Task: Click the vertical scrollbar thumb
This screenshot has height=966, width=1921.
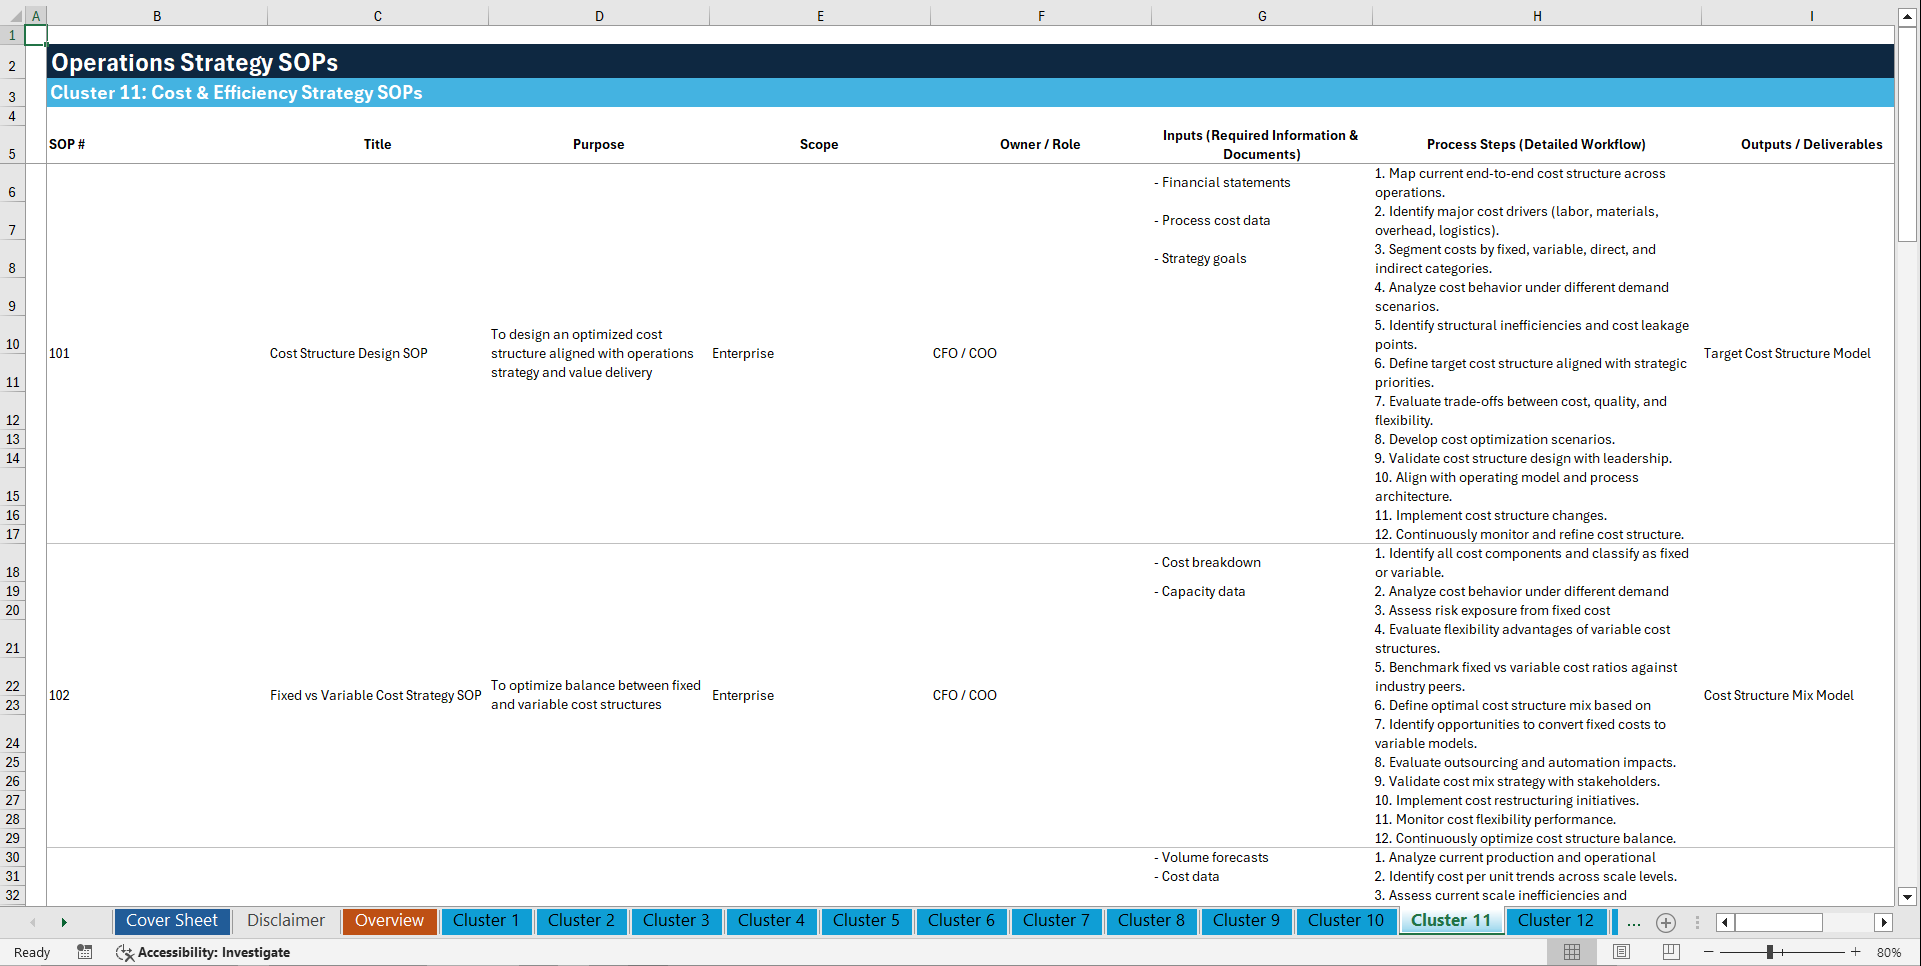Action: (x=1907, y=134)
